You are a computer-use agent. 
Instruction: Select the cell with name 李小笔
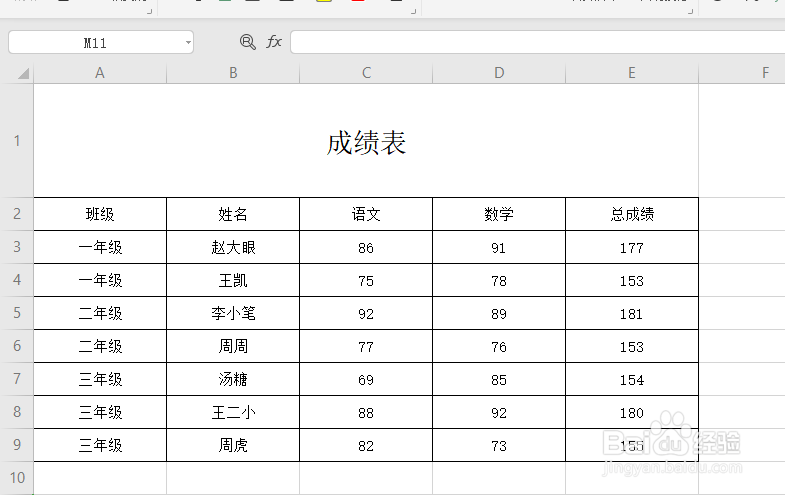click(233, 313)
